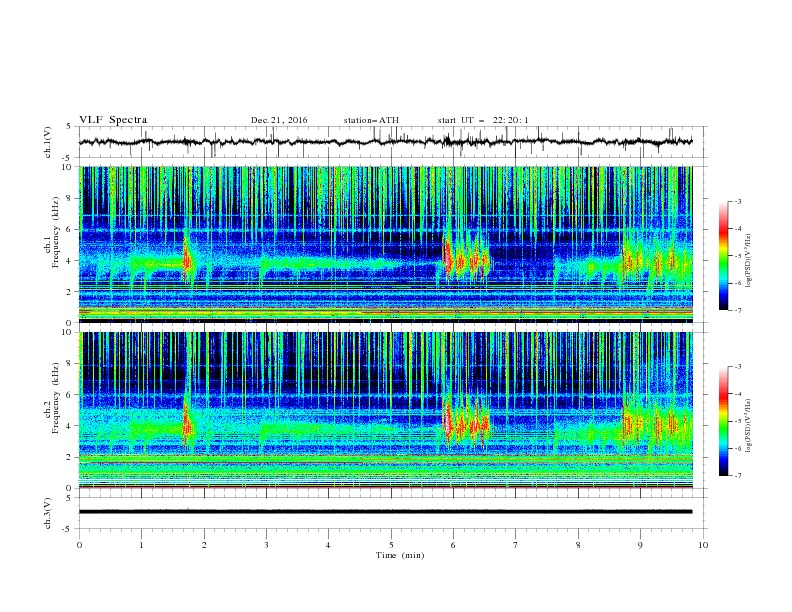Click the time axis tick label "2"
This screenshot has height=612, width=792.
[x=204, y=545]
